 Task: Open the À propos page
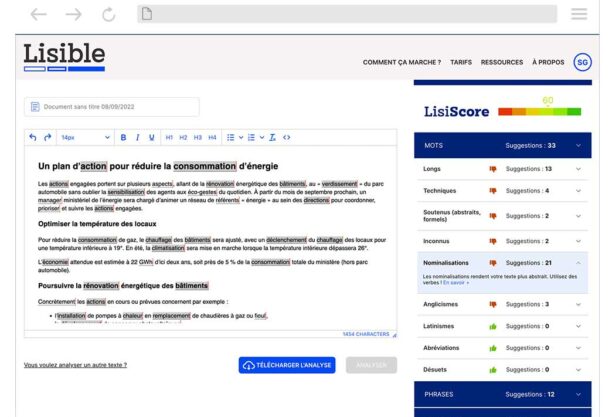(x=548, y=62)
